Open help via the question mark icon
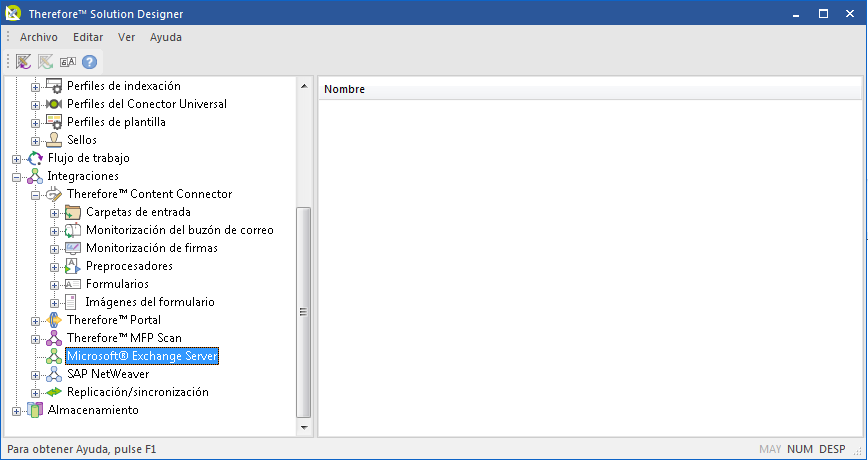 (x=89, y=61)
